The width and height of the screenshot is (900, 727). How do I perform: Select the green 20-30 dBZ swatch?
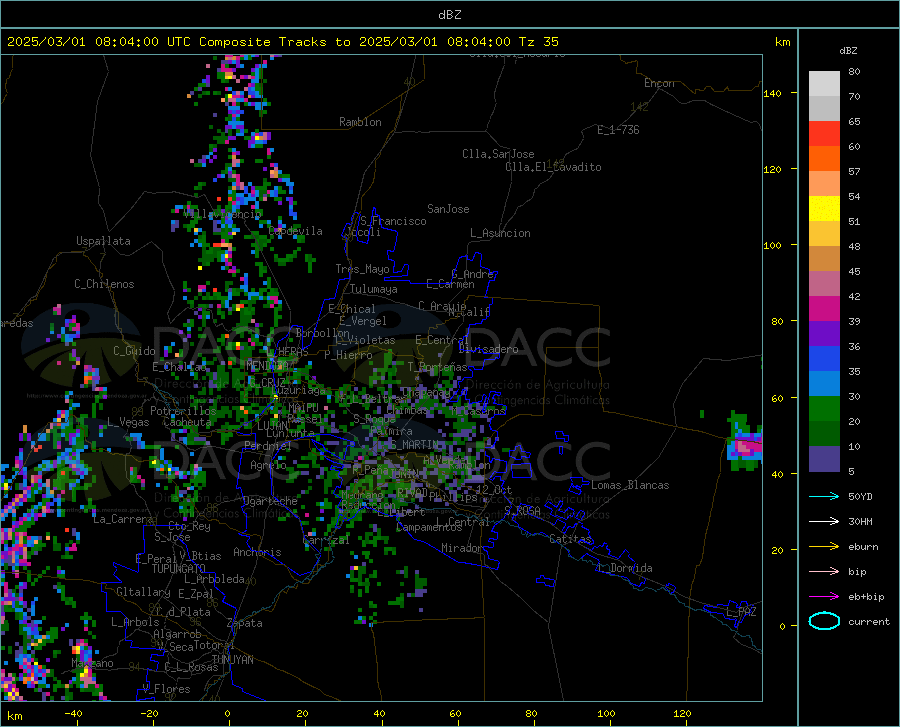click(824, 409)
